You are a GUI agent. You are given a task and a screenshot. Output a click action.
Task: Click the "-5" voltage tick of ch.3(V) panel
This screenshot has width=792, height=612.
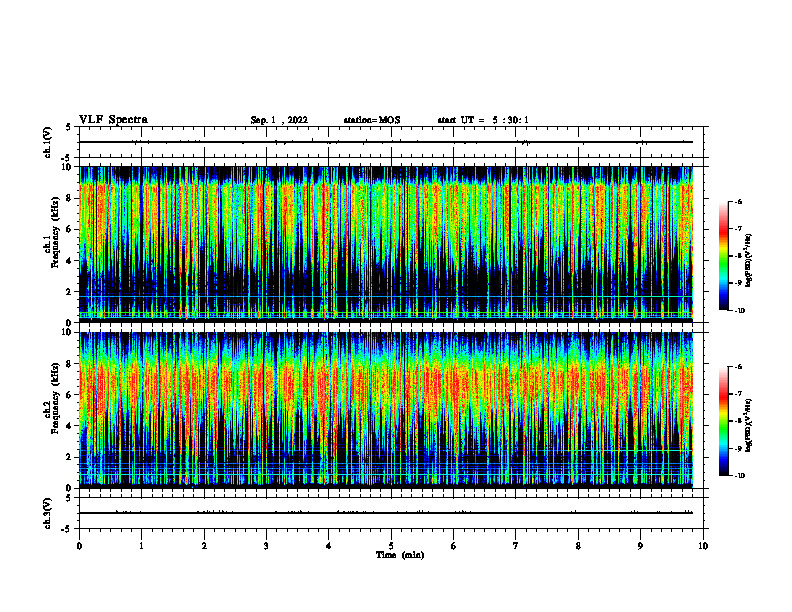click(x=67, y=529)
